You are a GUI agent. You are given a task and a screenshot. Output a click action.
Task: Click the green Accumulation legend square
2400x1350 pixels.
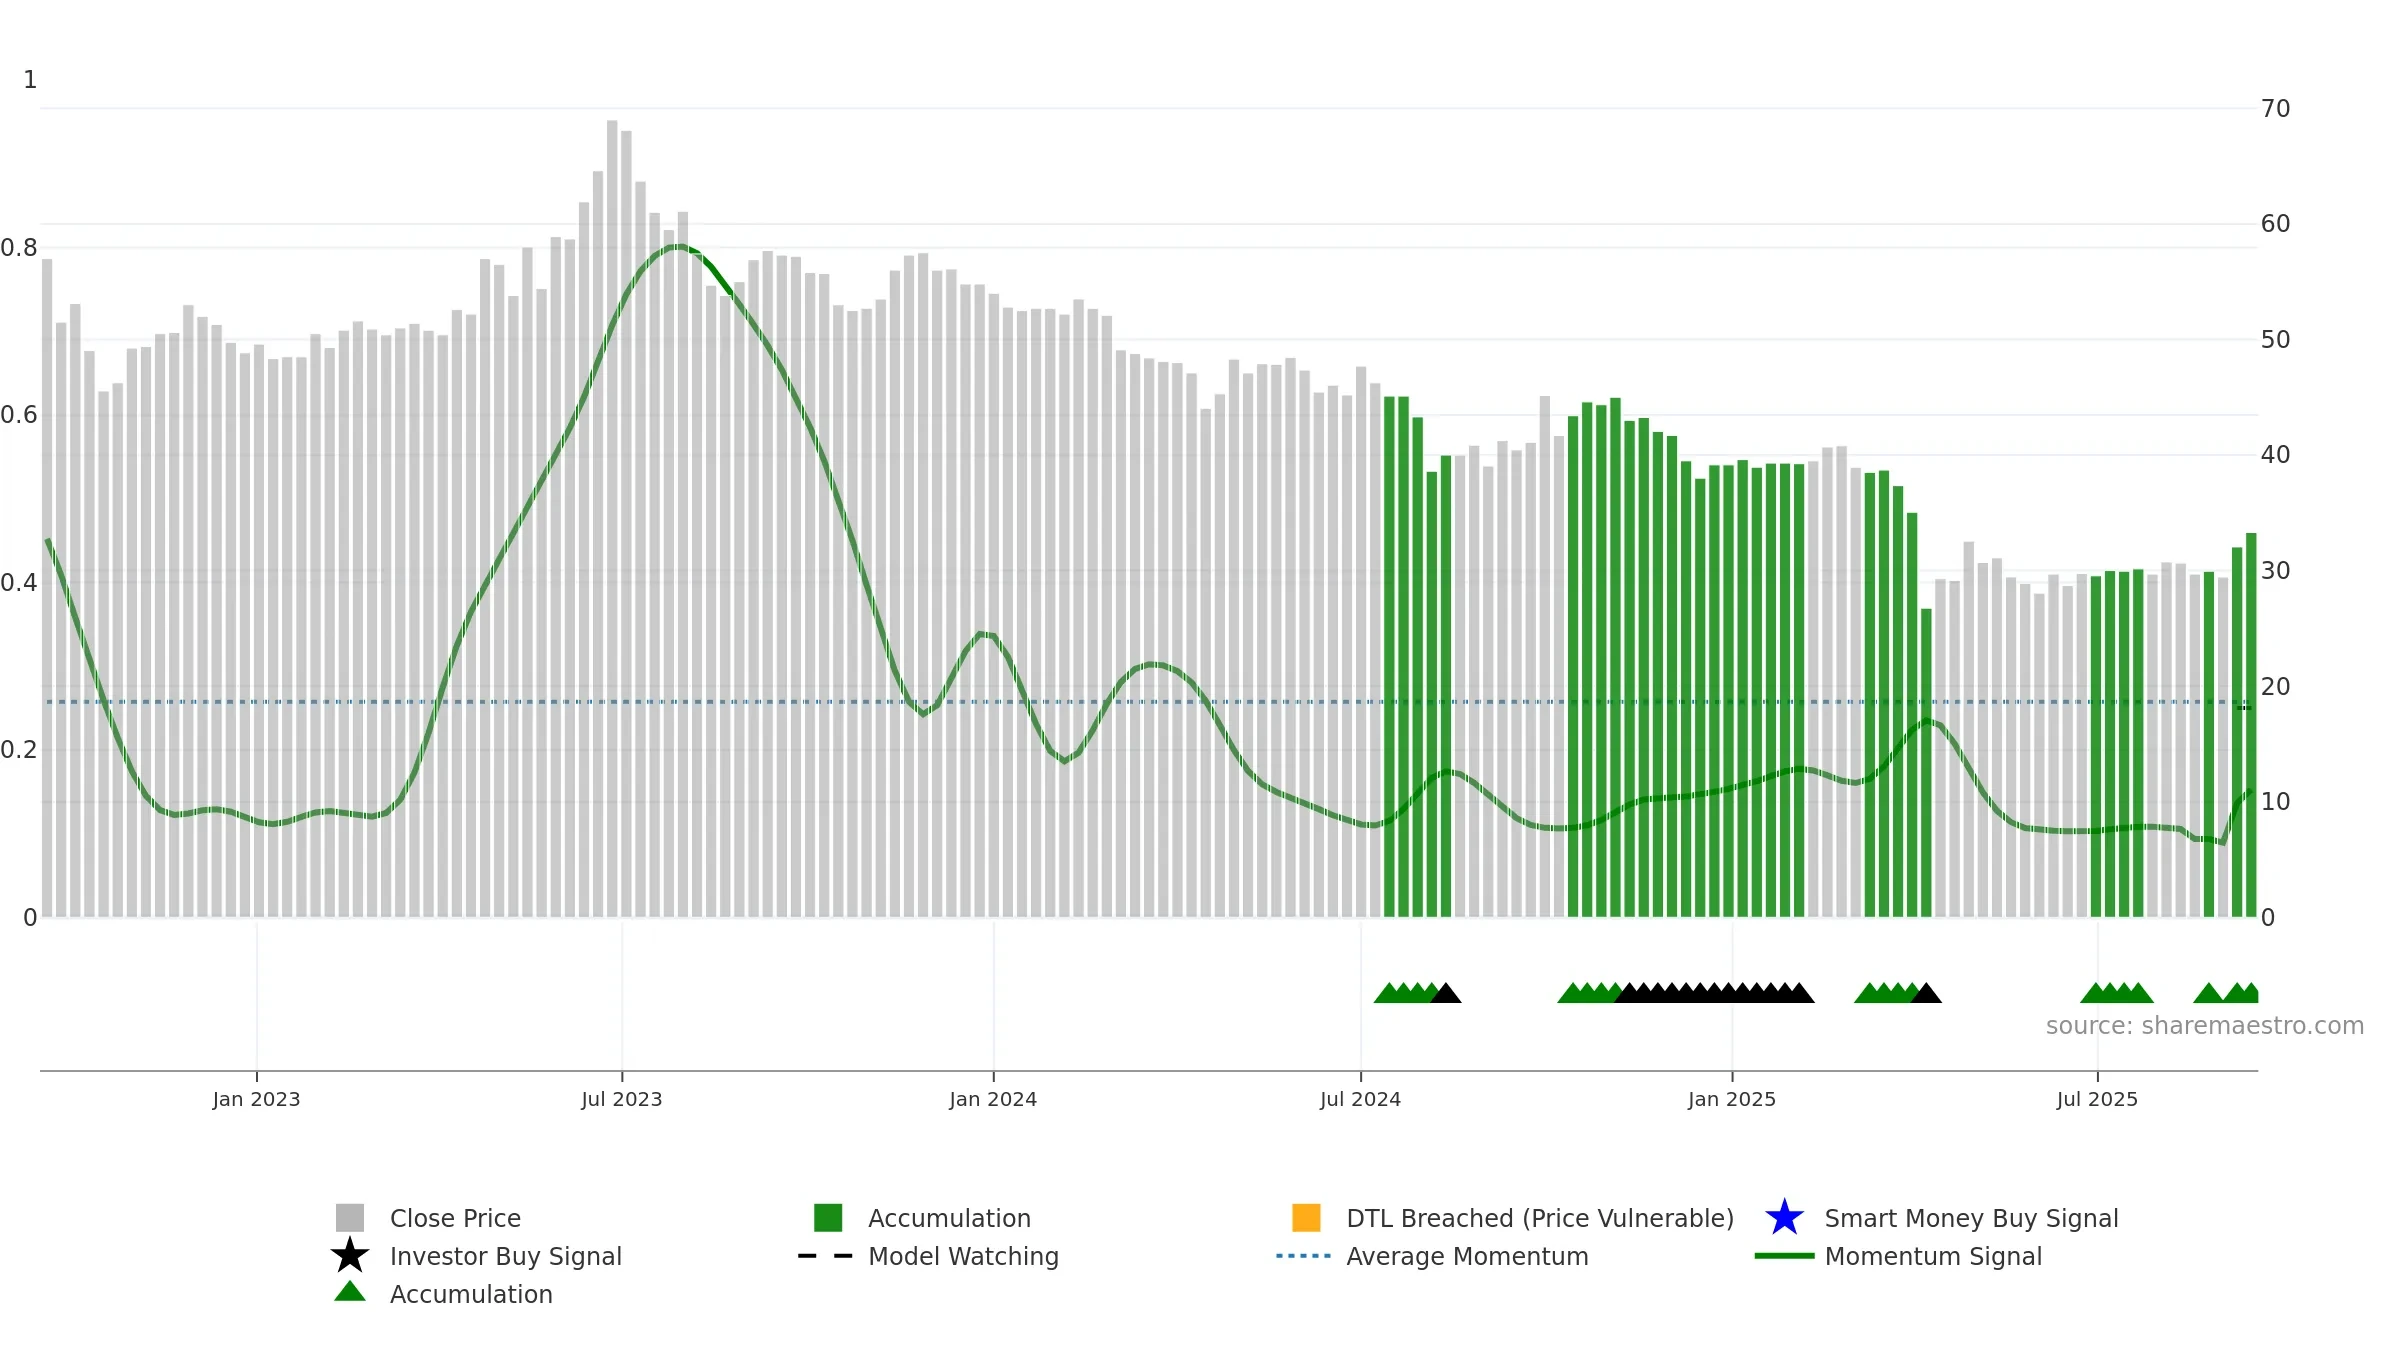pos(828,1218)
